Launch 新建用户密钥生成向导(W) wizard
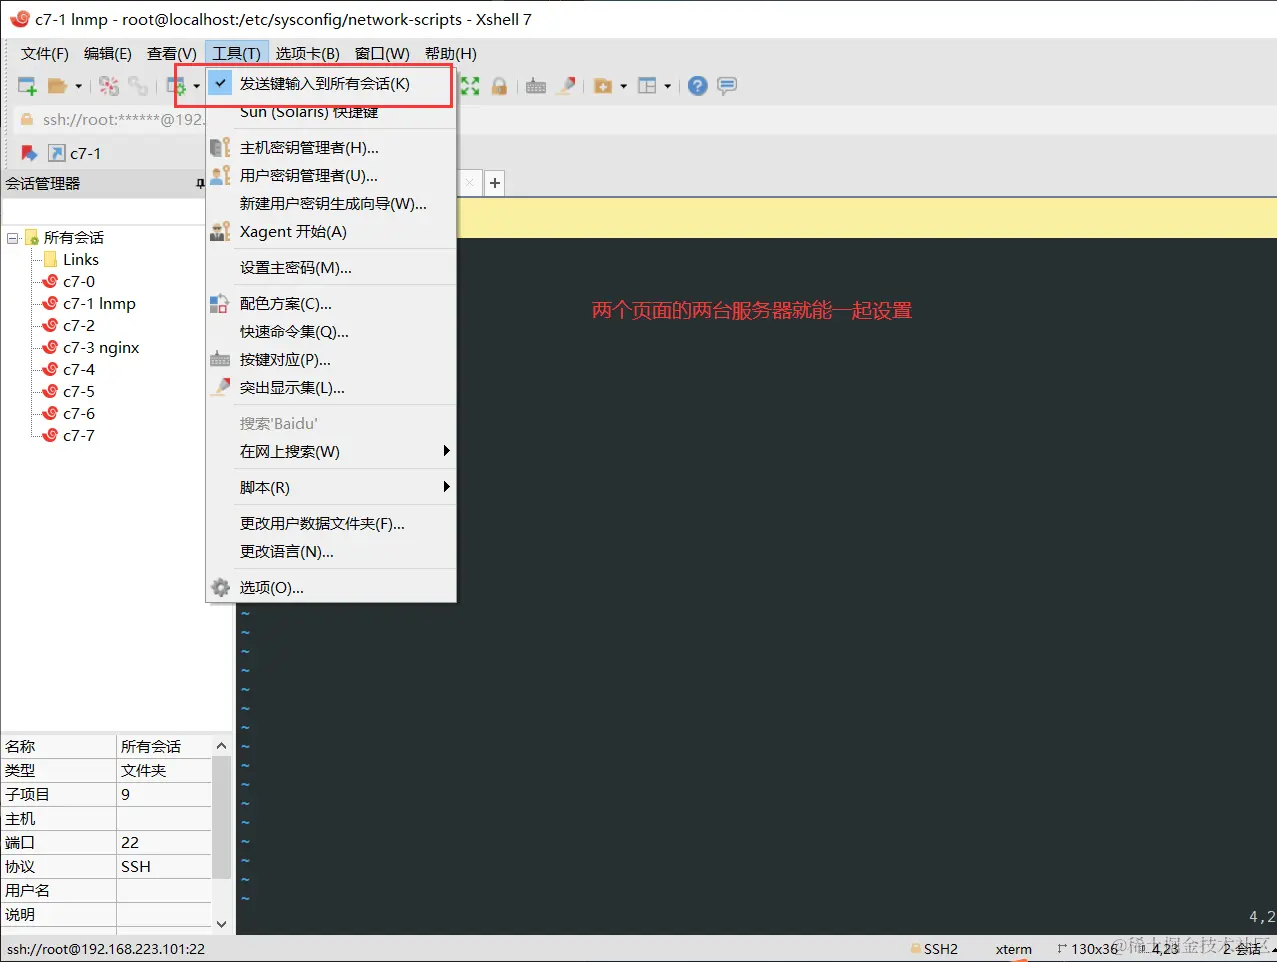 (x=331, y=204)
